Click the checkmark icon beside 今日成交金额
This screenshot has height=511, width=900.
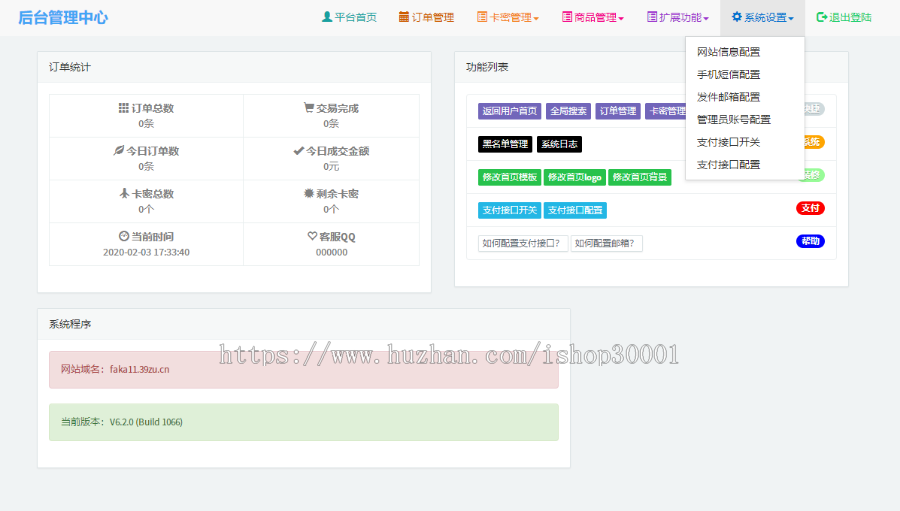[298, 150]
